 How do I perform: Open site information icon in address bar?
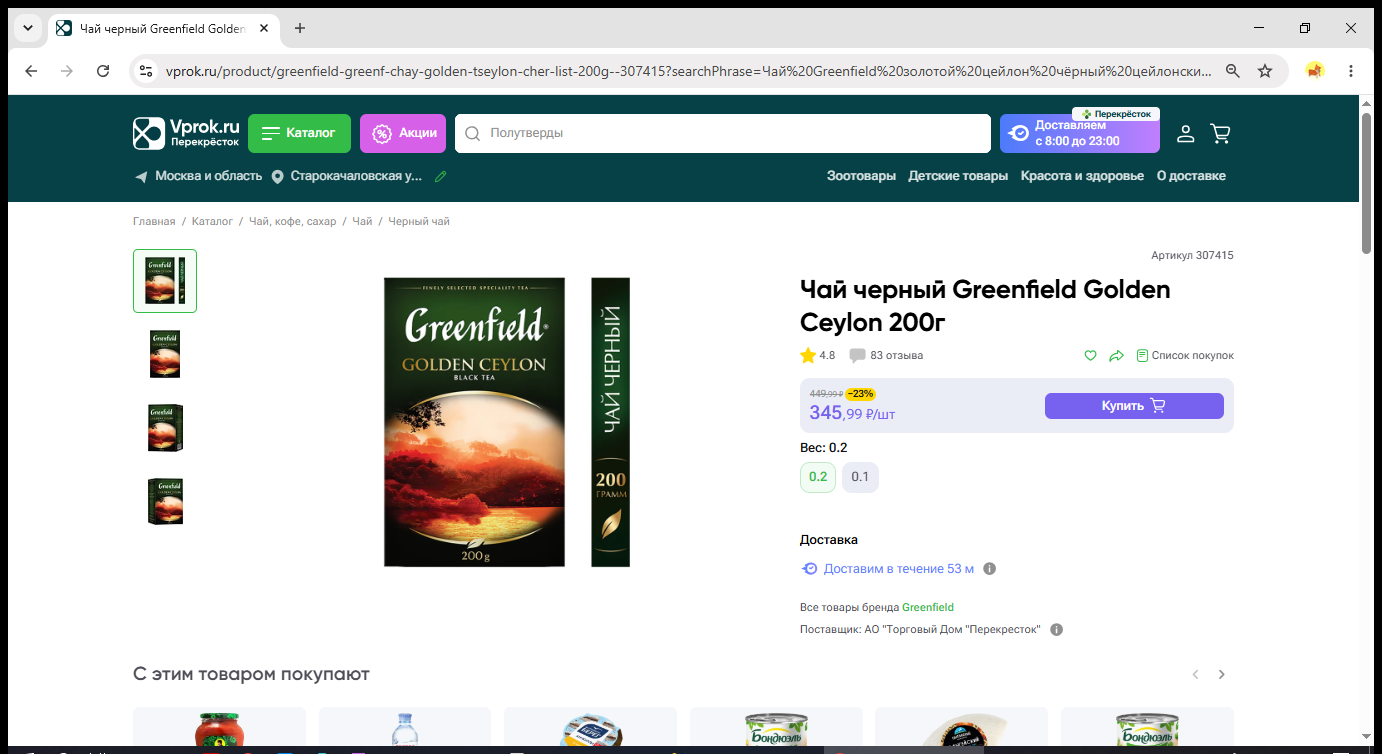point(146,71)
